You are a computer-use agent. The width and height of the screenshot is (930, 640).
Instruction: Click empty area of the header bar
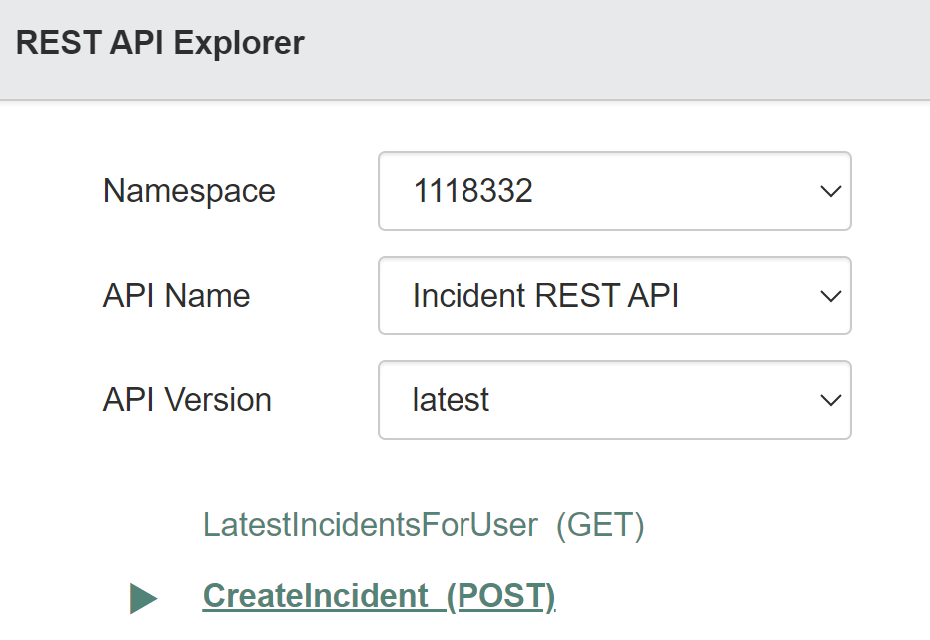click(x=617, y=47)
